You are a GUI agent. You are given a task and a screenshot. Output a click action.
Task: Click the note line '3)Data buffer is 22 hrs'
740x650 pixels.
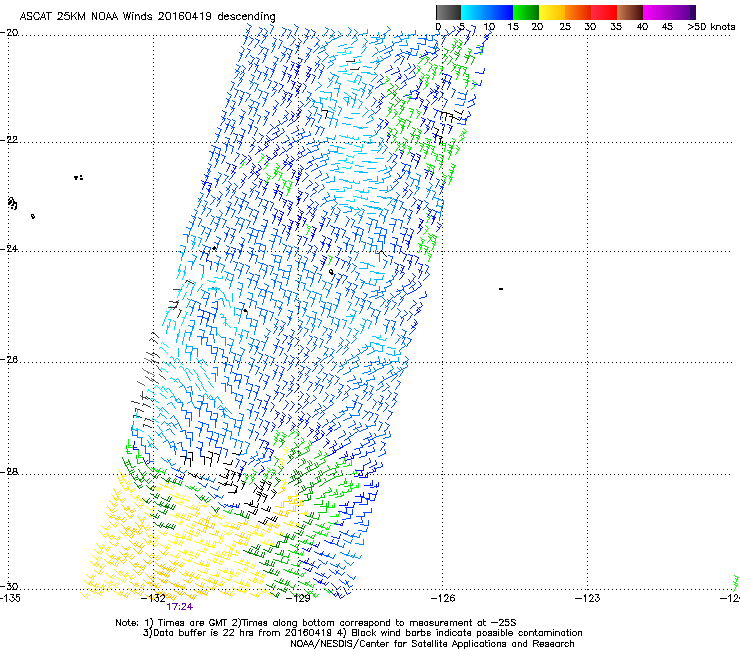pos(362,633)
